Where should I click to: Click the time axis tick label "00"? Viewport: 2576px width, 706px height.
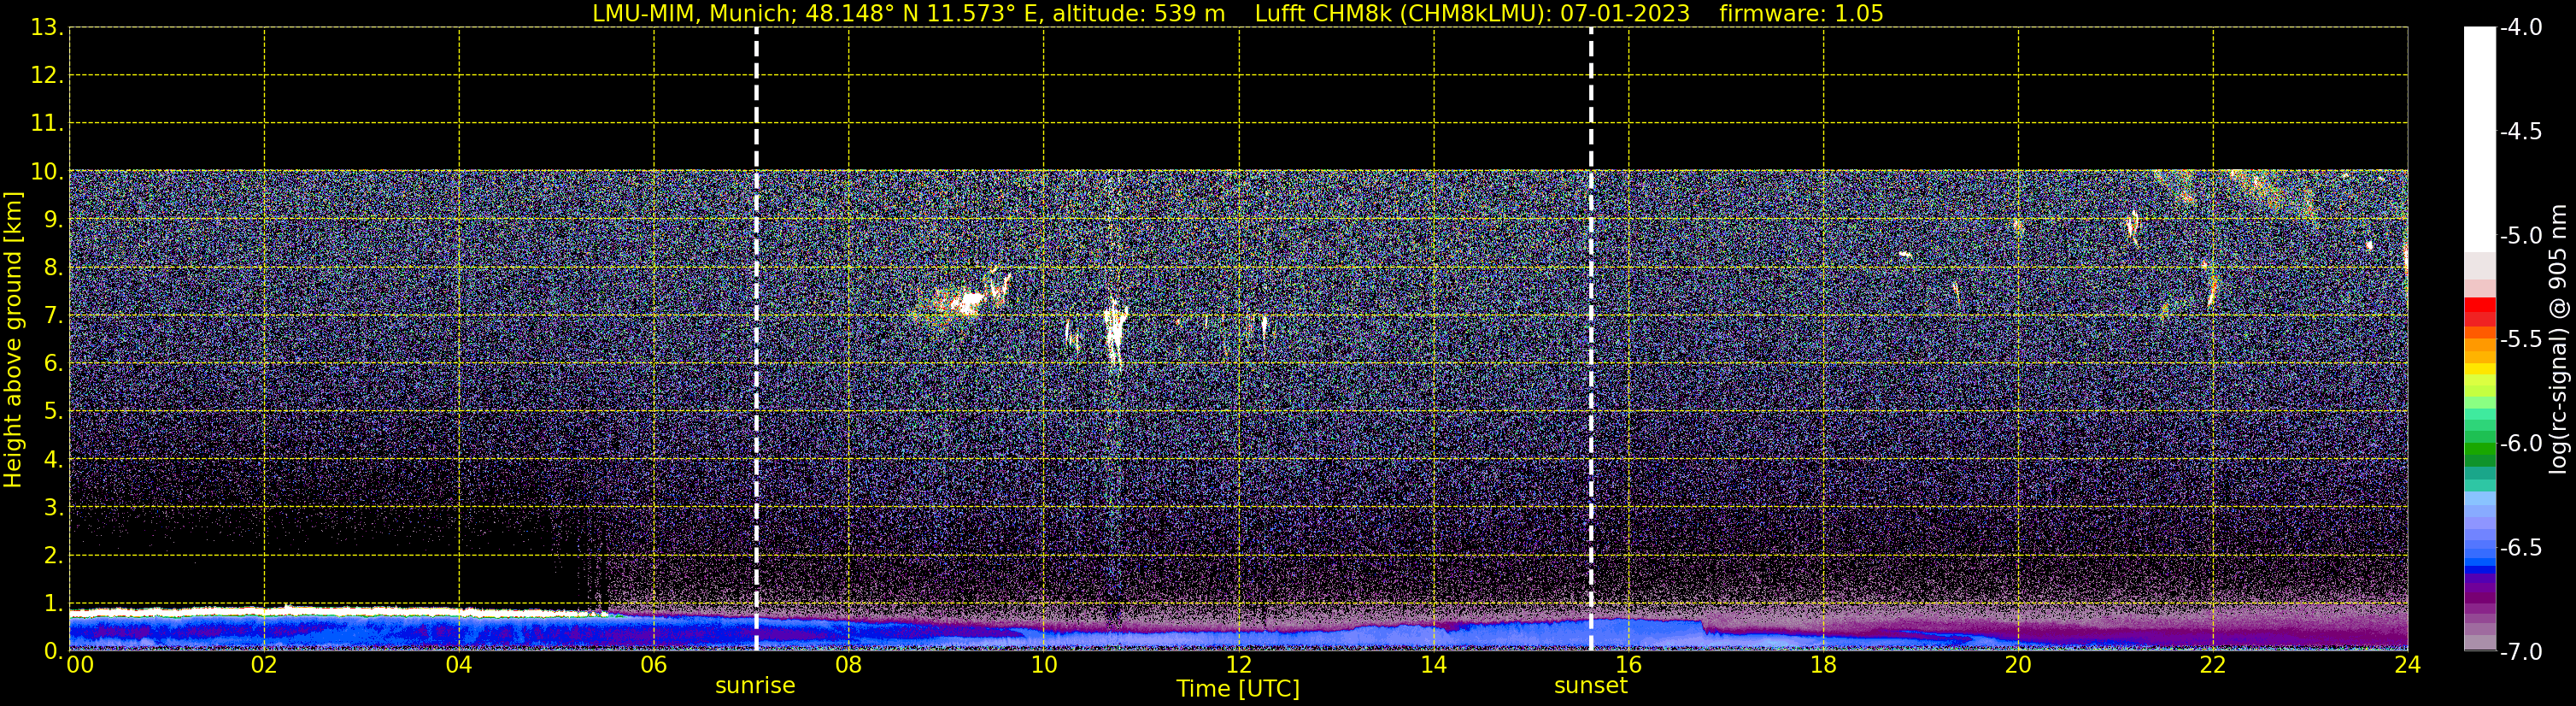[80, 666]
